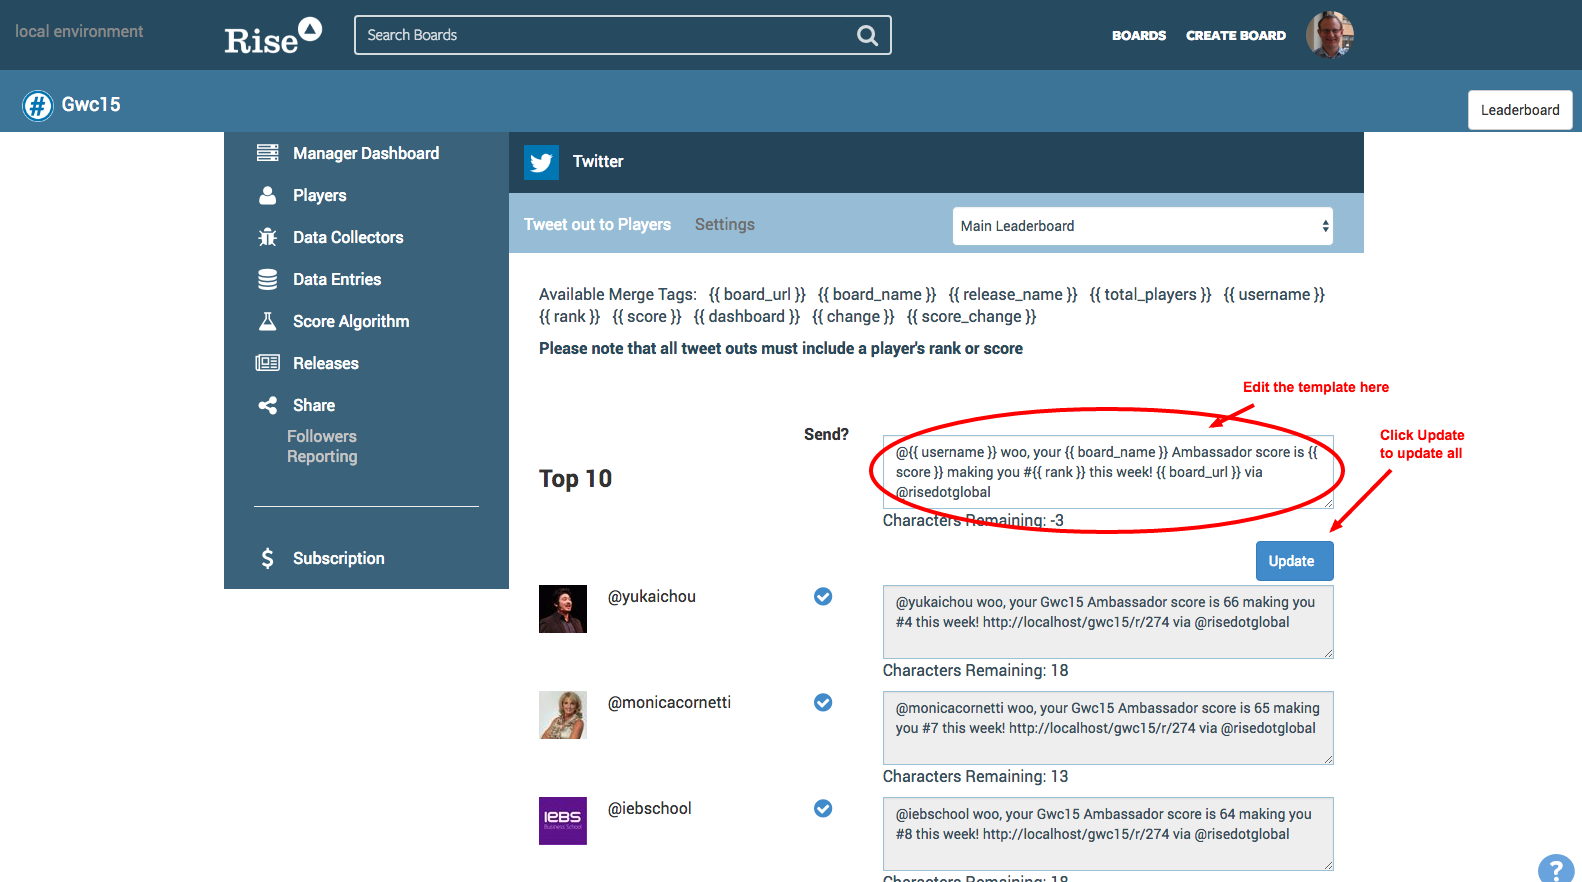Open Data Collectors section
Screen dimensions: 1582x882
pos(348,237)
